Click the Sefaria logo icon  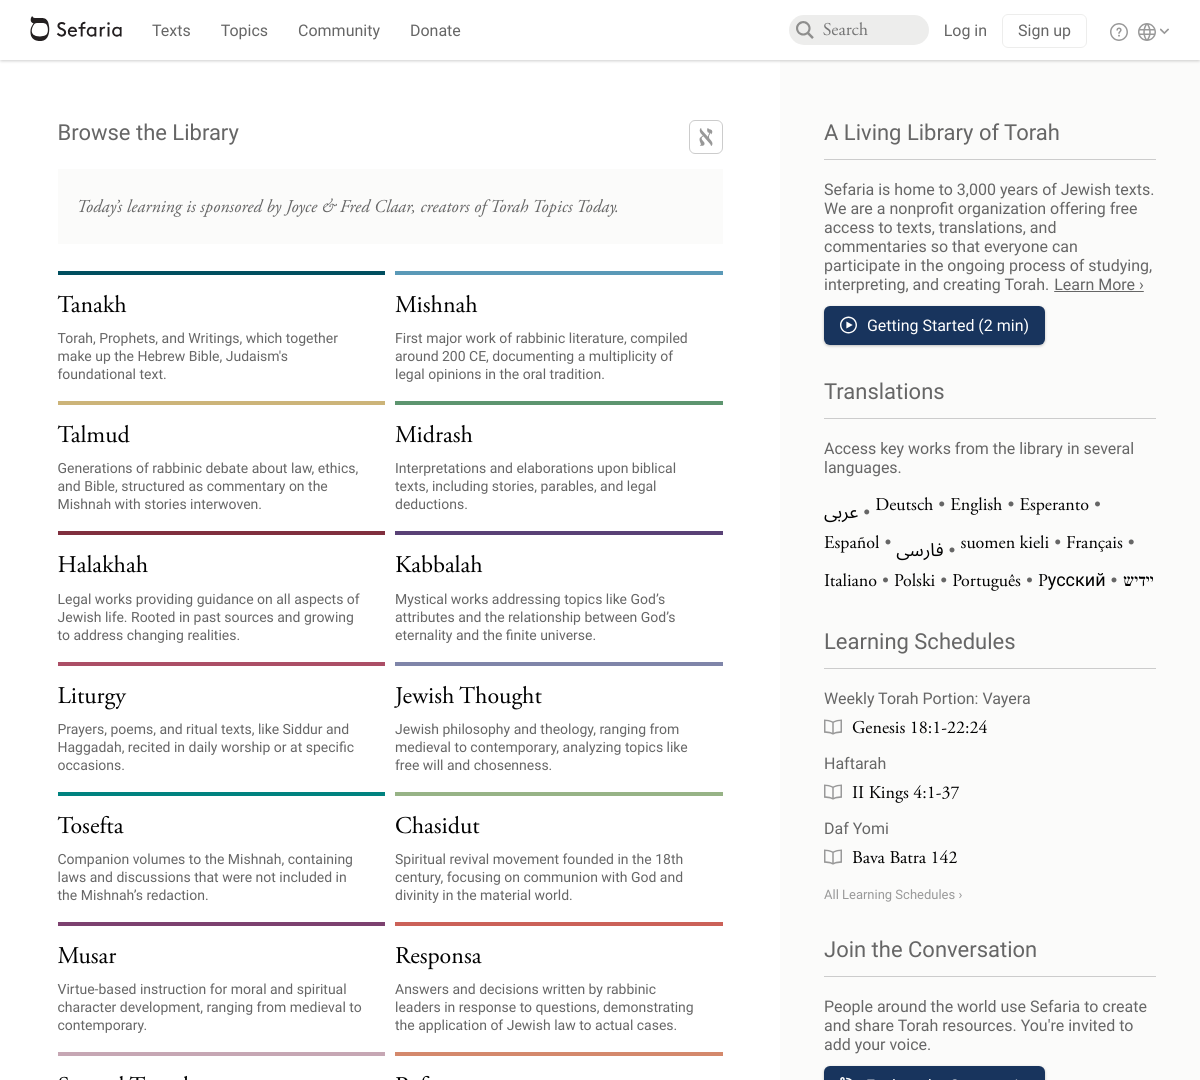40,30
